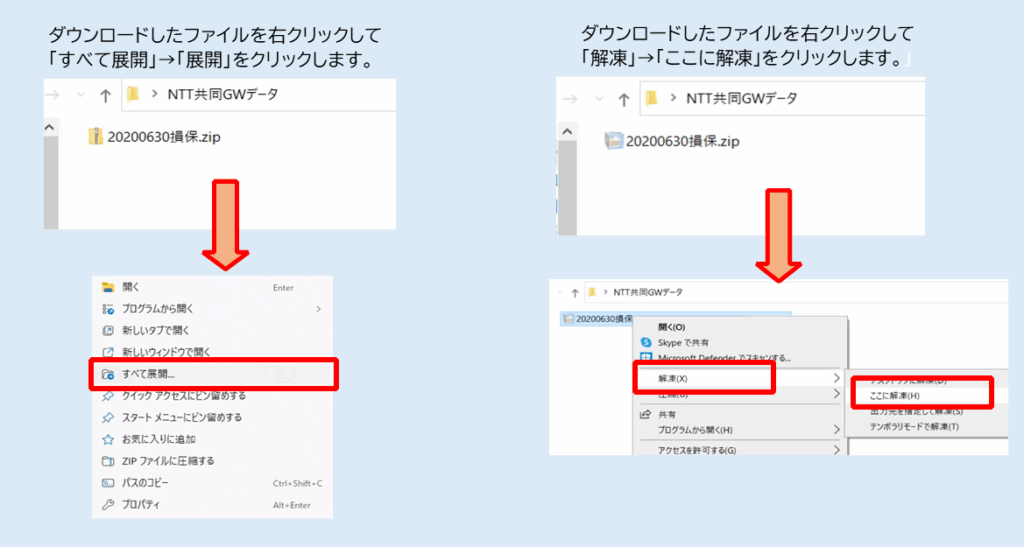Click the star icon for お気に入りに追加
The image size is (1024, 547).
pos(108,440)
